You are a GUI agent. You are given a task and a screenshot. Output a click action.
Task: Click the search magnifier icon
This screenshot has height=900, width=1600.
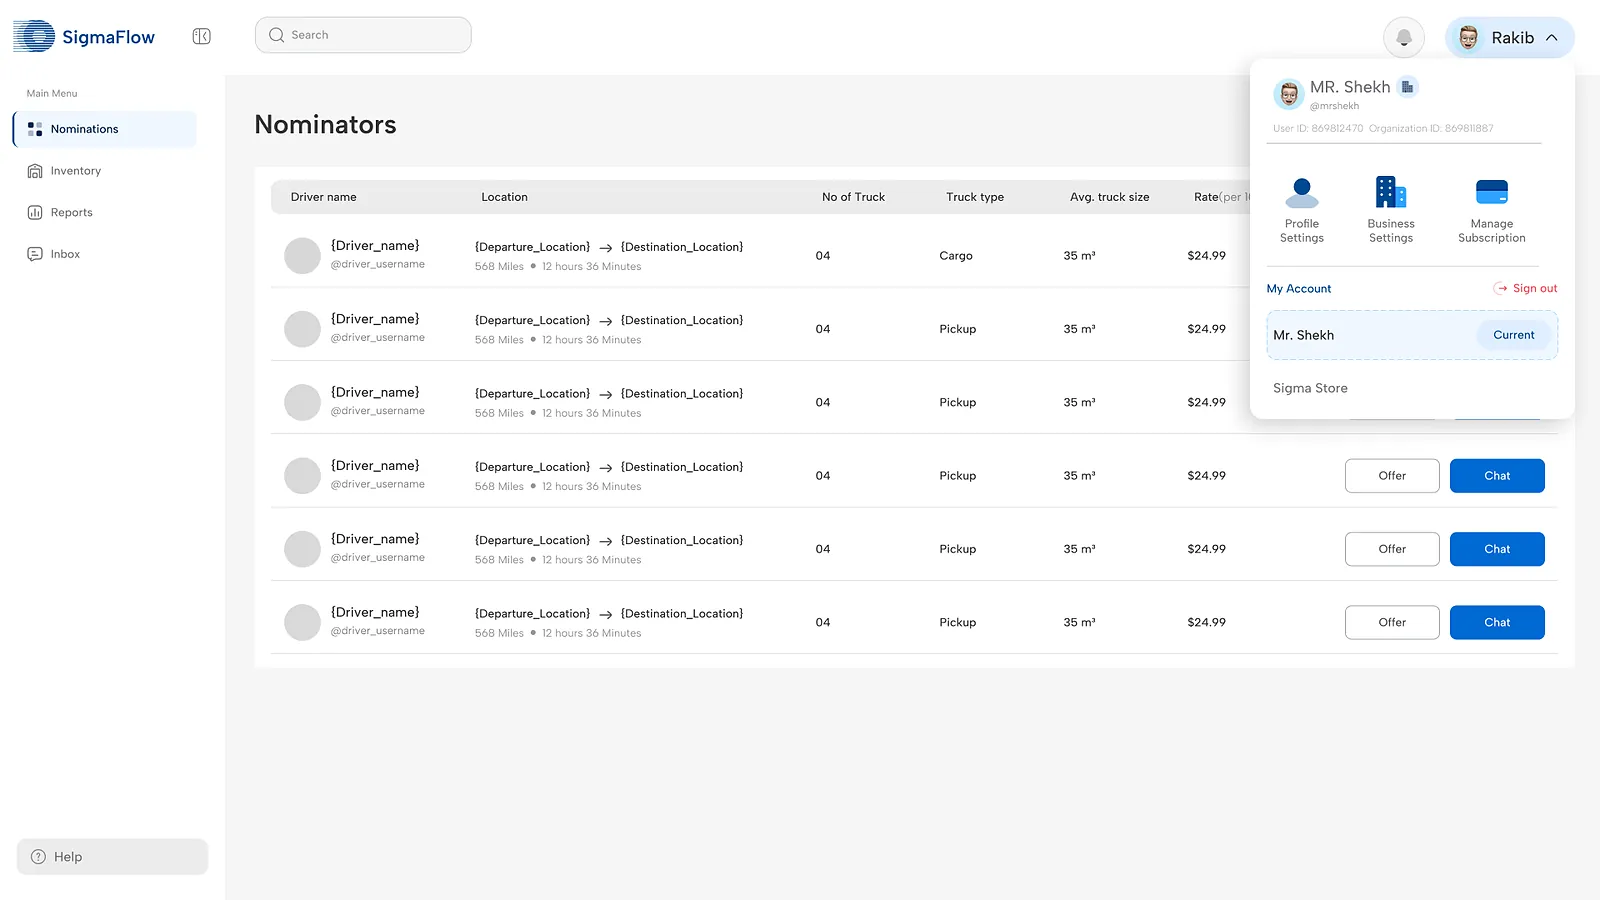pos(277,35)
